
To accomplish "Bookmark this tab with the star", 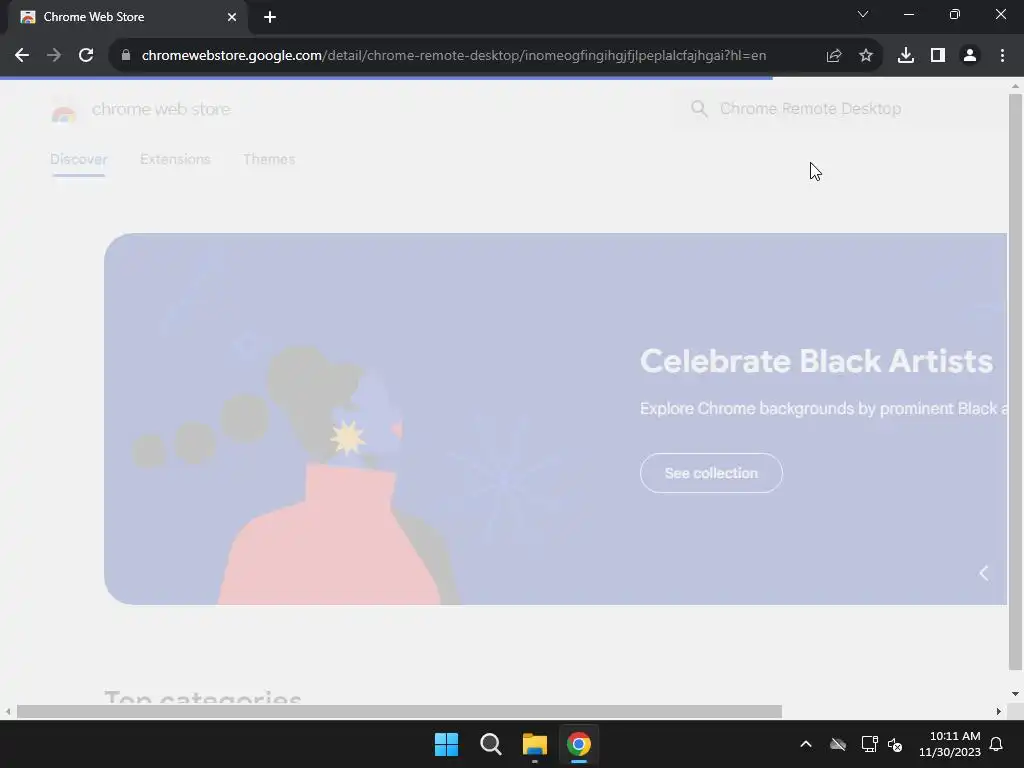I will [866, 56].
